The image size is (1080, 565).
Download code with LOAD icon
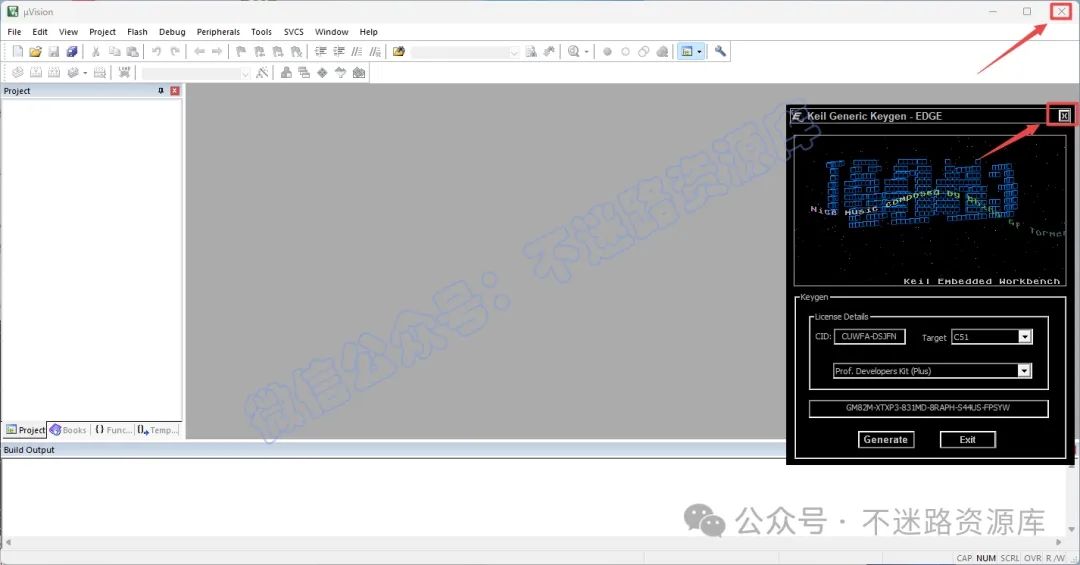125,72
